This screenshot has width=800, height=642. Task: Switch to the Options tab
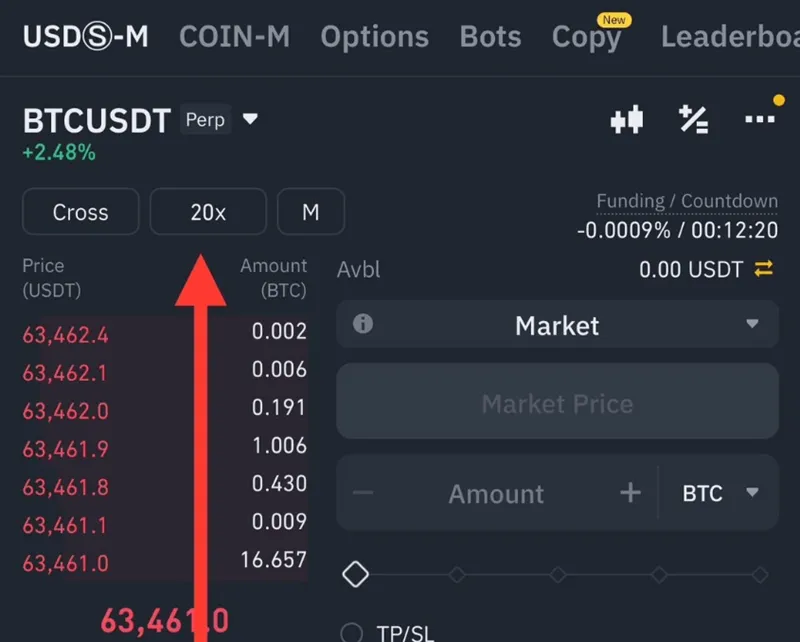pyautogui.click(x=374, y=37)
